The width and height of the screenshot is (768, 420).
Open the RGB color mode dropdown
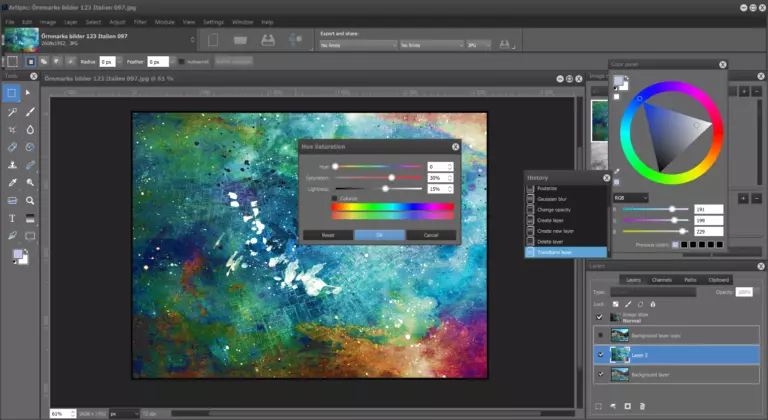(x=632, y=198)
